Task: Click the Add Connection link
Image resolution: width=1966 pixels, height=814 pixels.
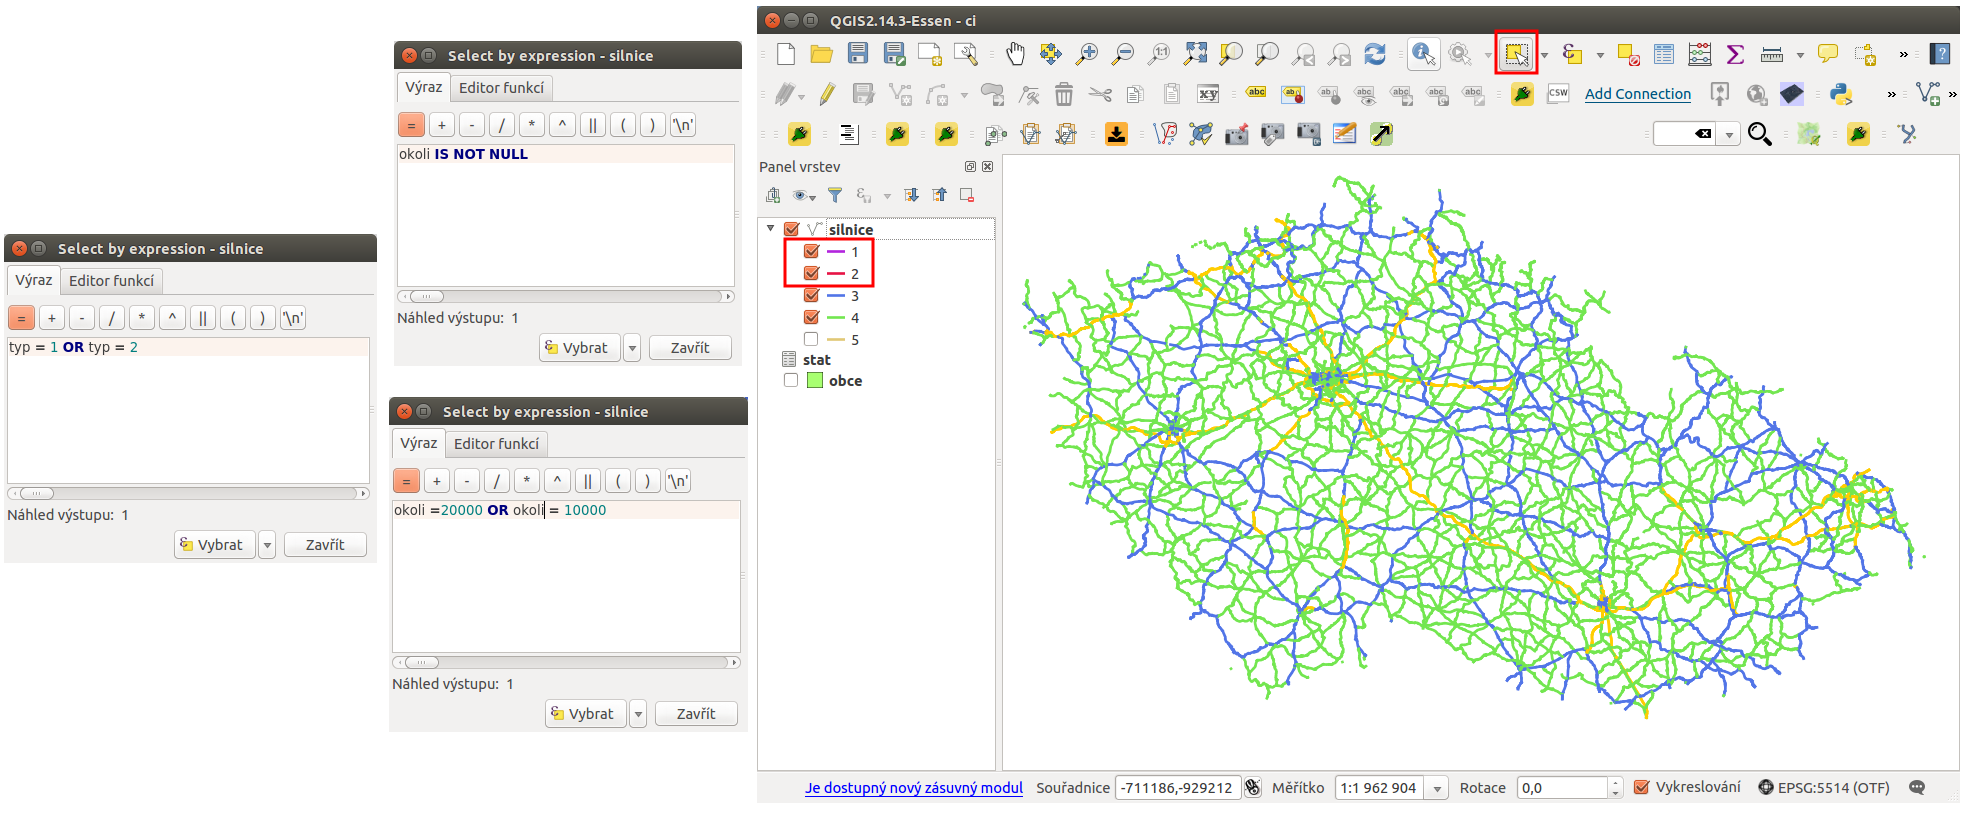Action: click(1638, 94)
